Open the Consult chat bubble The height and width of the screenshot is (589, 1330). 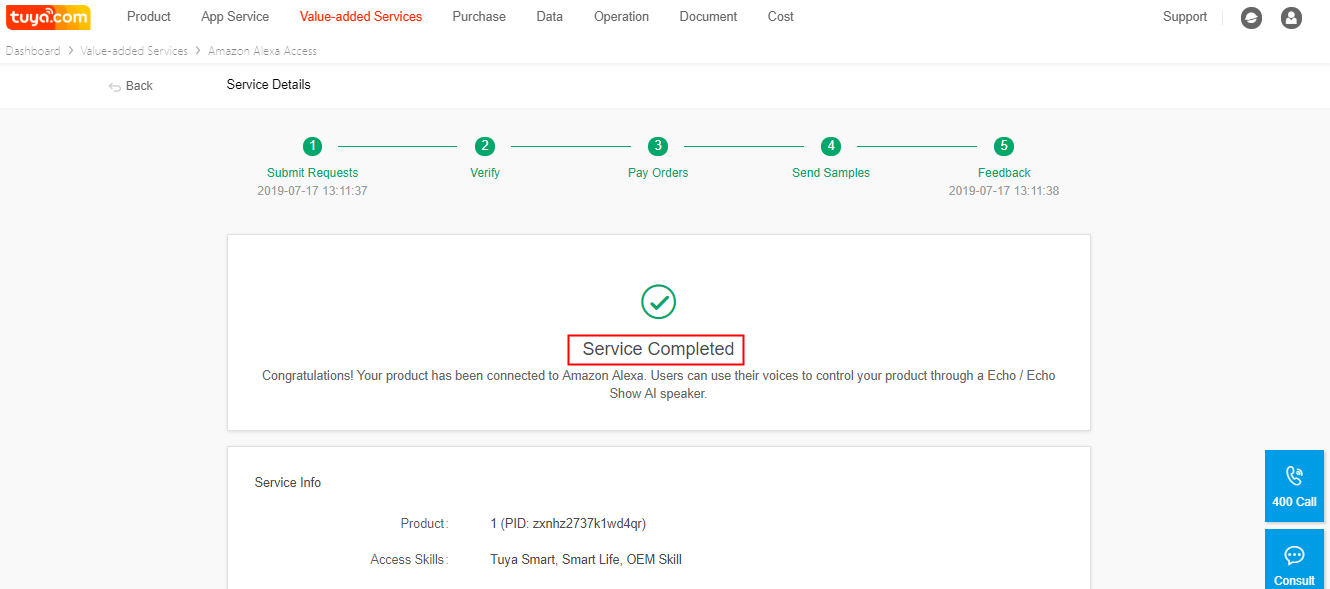pyautogui.click(x=1294, y=561)
